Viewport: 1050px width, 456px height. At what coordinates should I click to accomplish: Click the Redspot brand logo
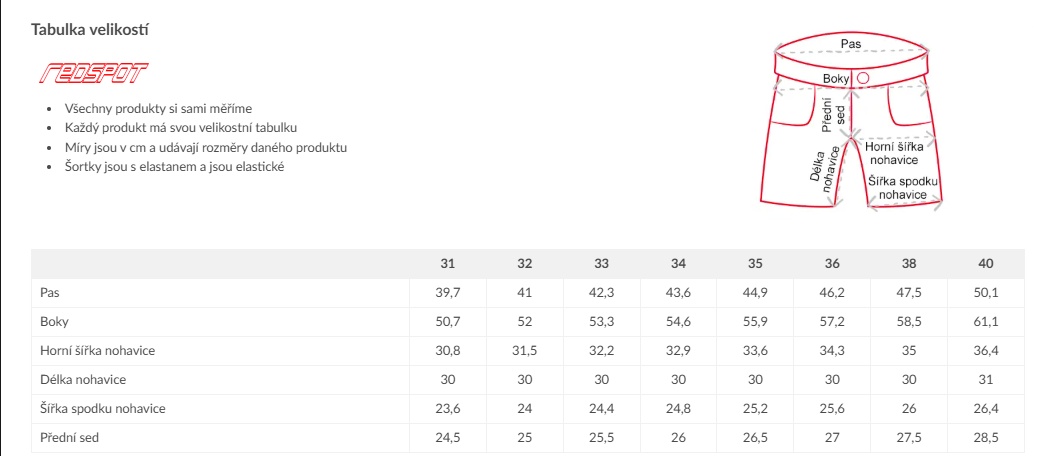coord(90,74)
